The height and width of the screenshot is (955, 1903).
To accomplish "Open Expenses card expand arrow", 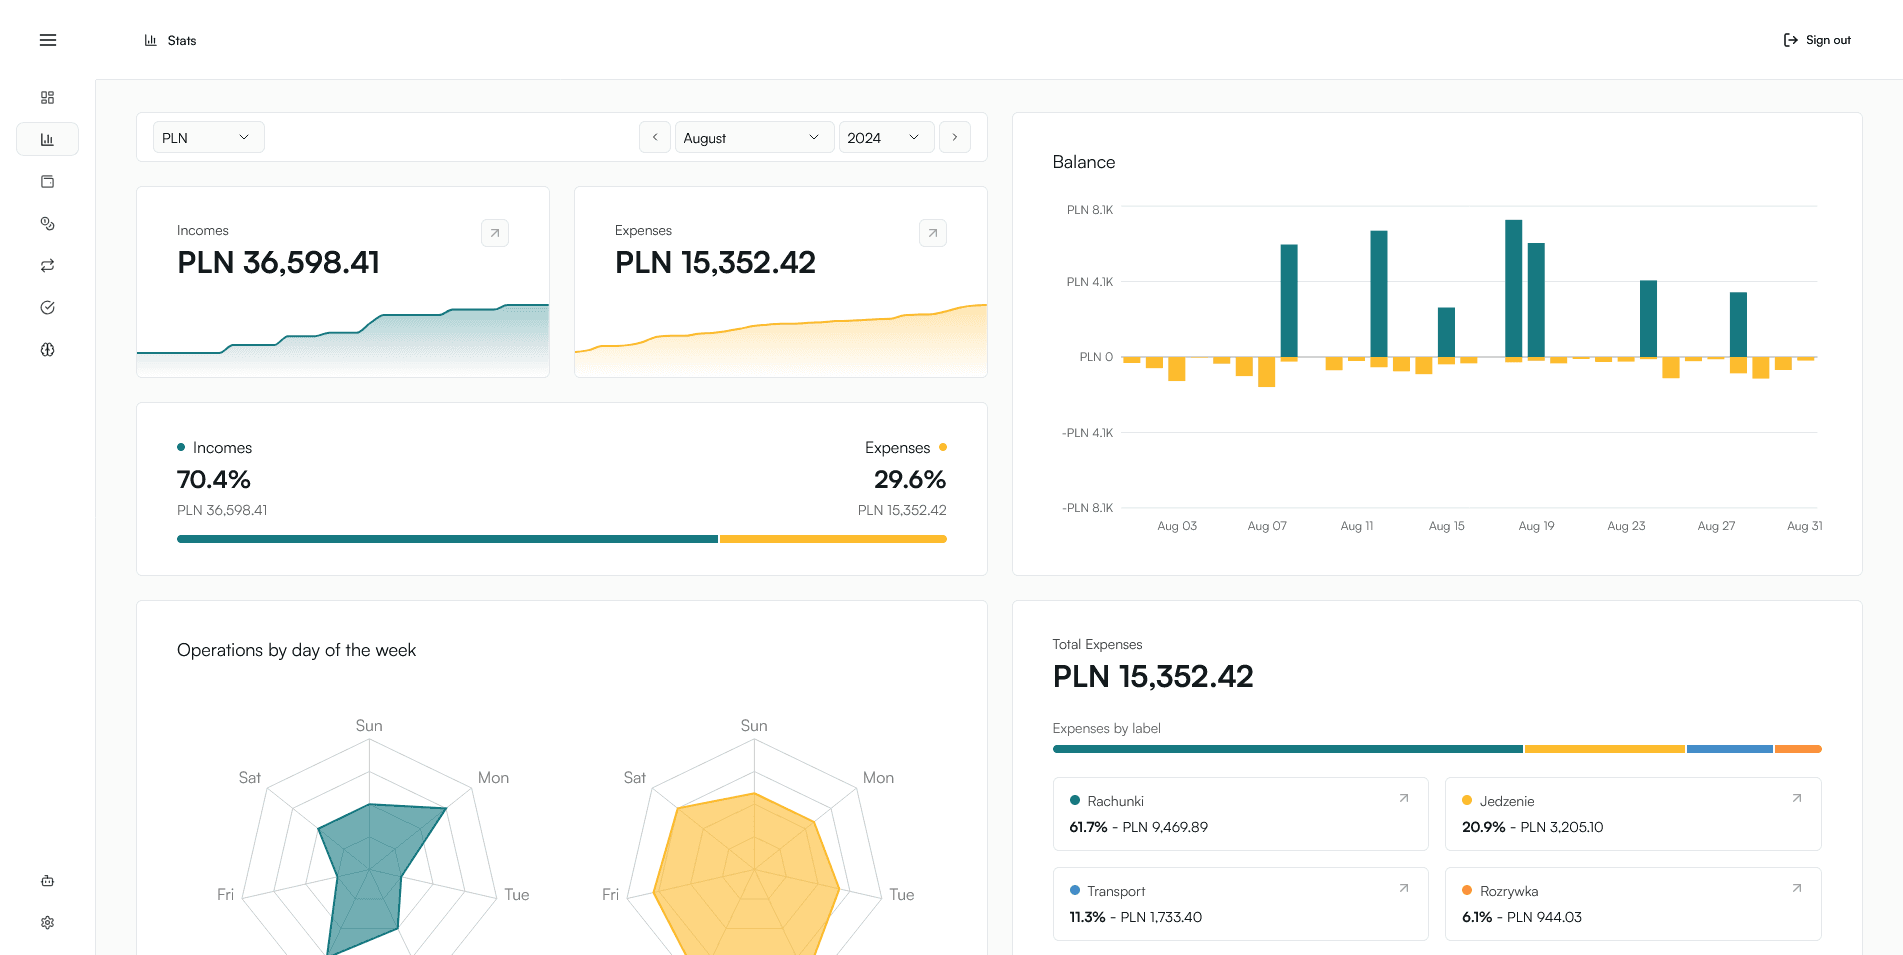I will point(932,232).
